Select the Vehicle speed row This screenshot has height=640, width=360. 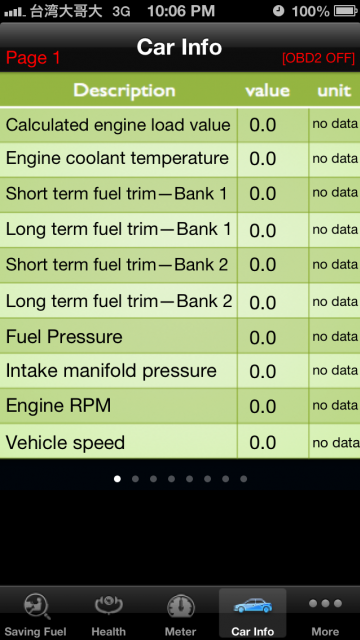pos(180,442)
